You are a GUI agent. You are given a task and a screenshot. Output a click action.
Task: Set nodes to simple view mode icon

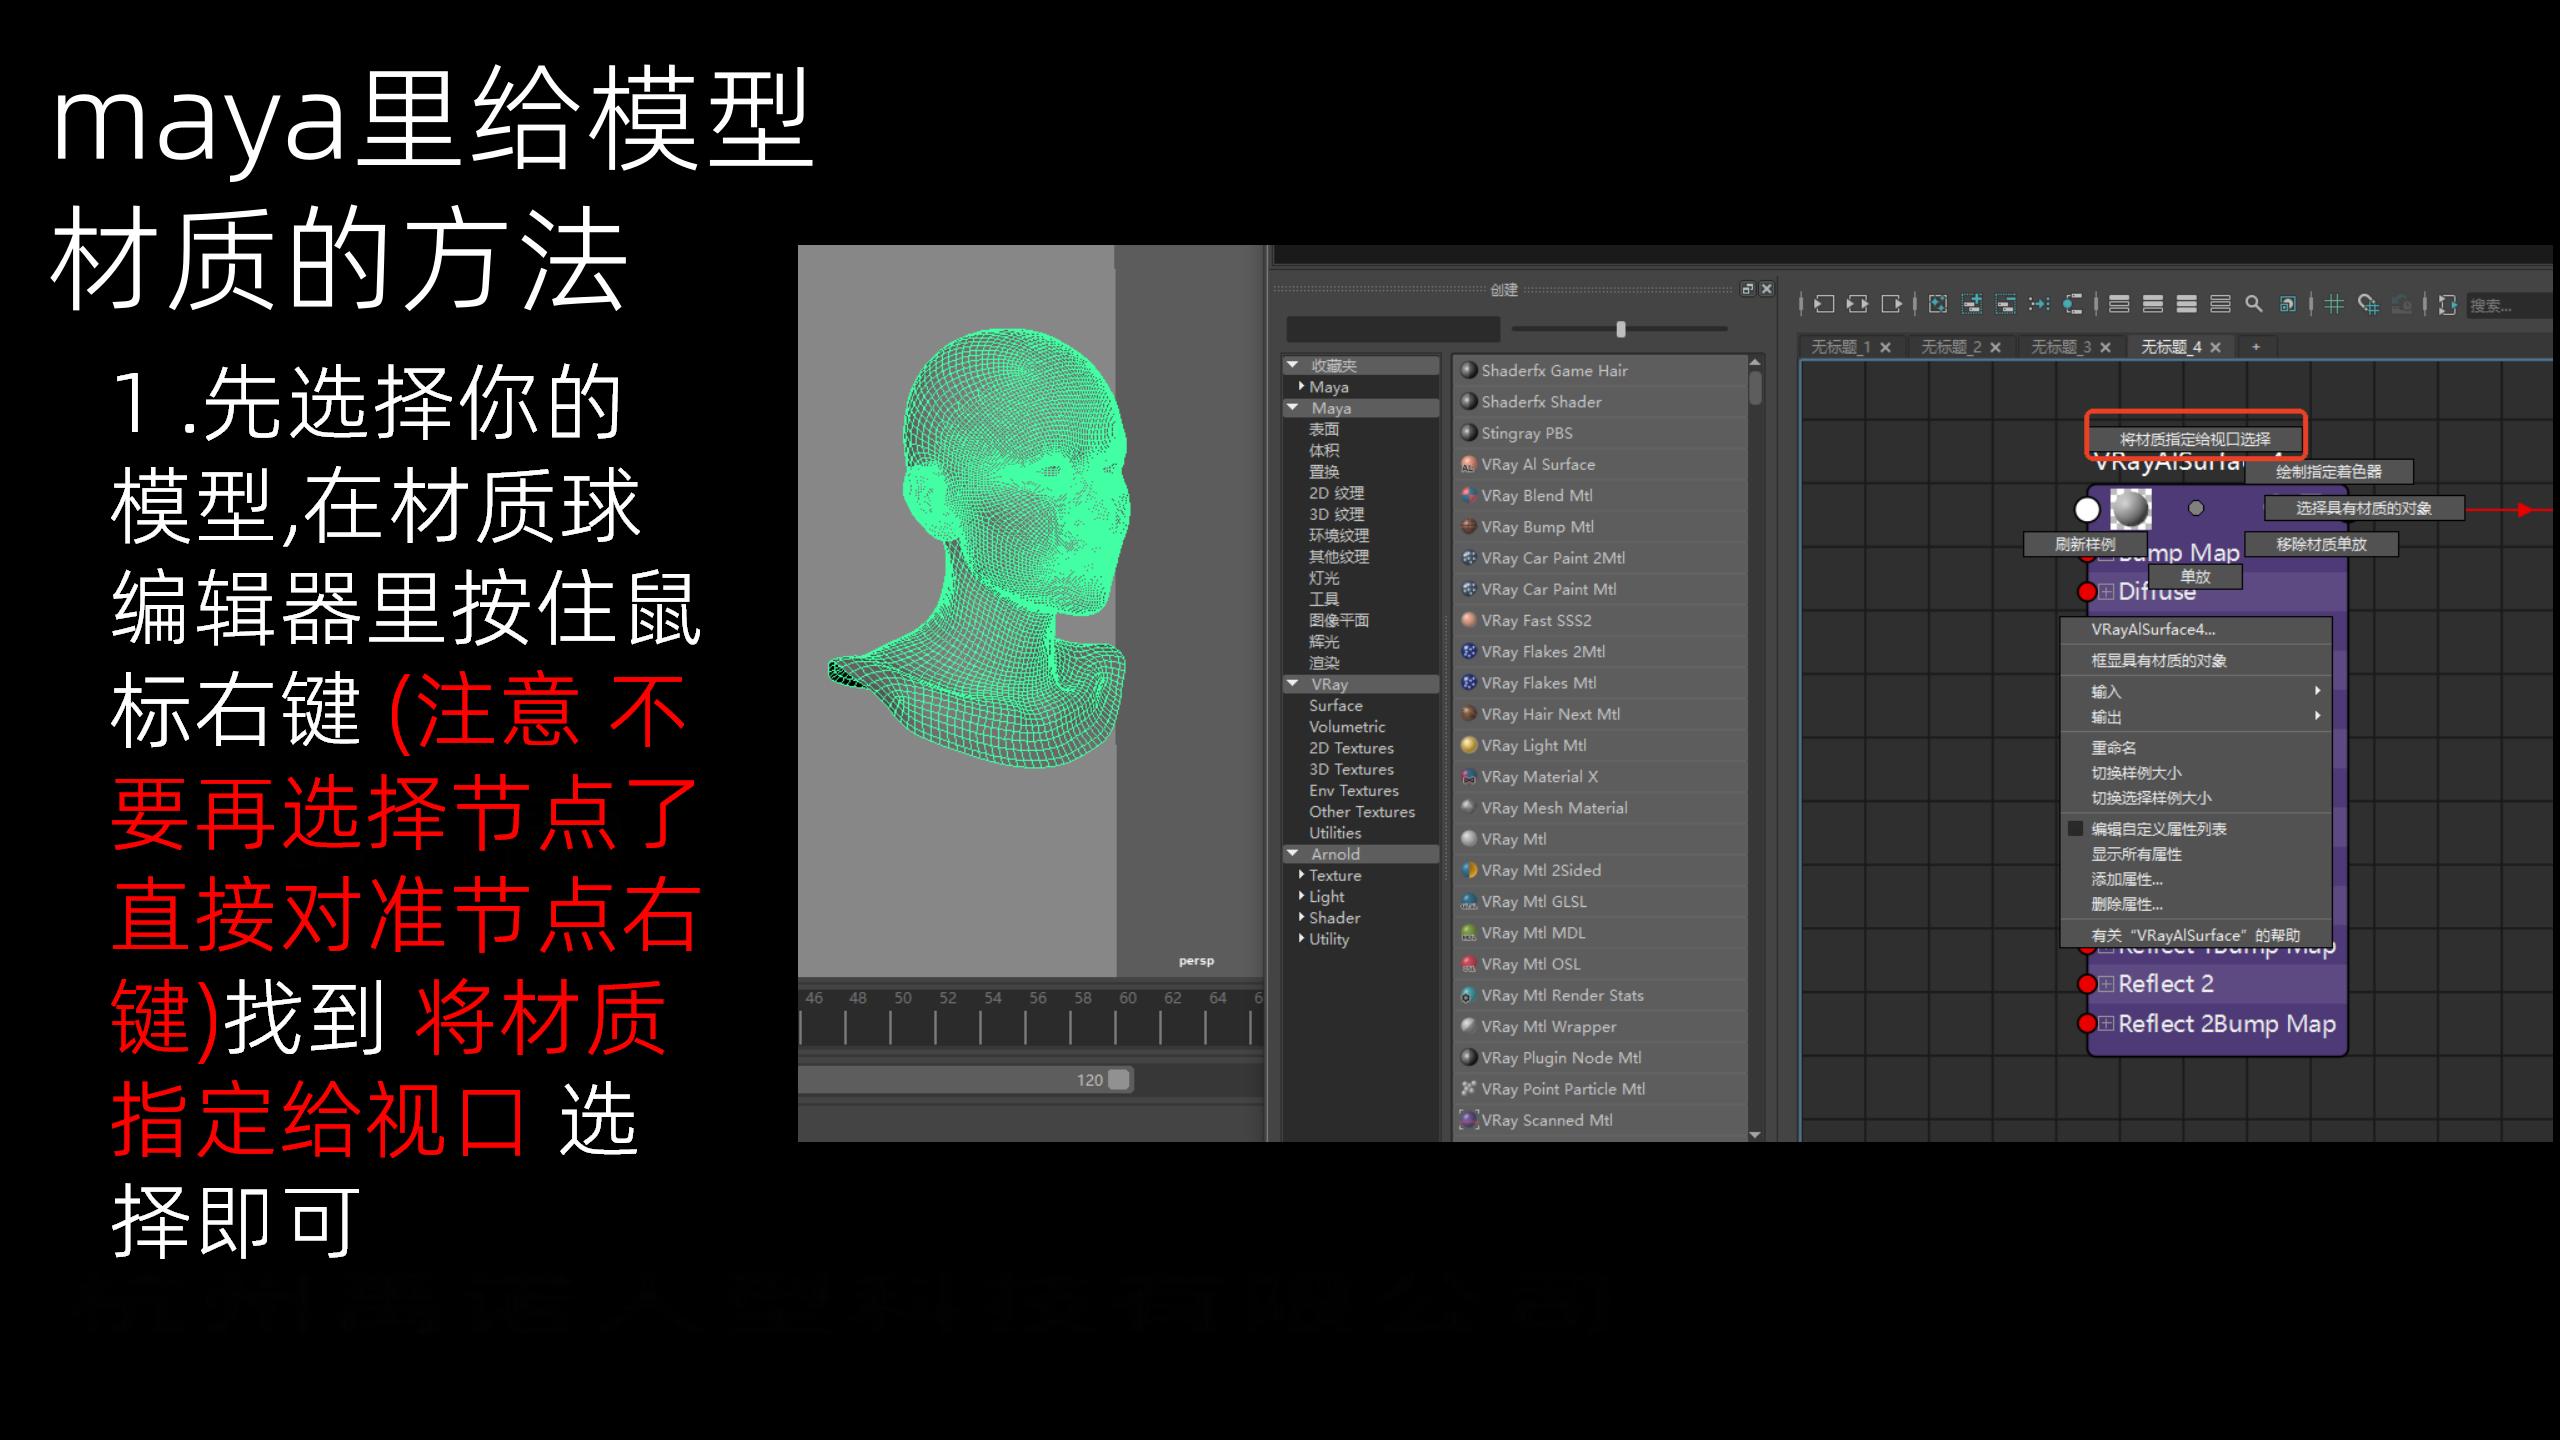coord(2119,304)
